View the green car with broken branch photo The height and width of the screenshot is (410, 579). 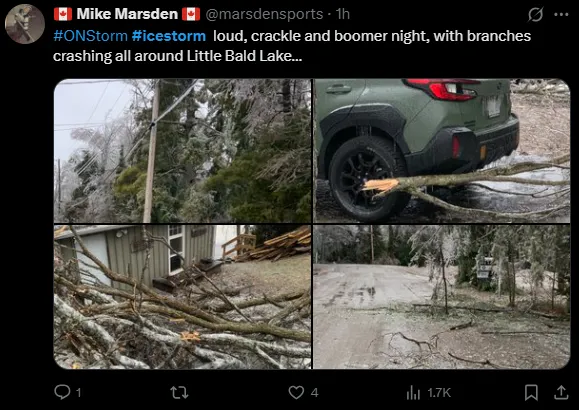pos(442,151)
